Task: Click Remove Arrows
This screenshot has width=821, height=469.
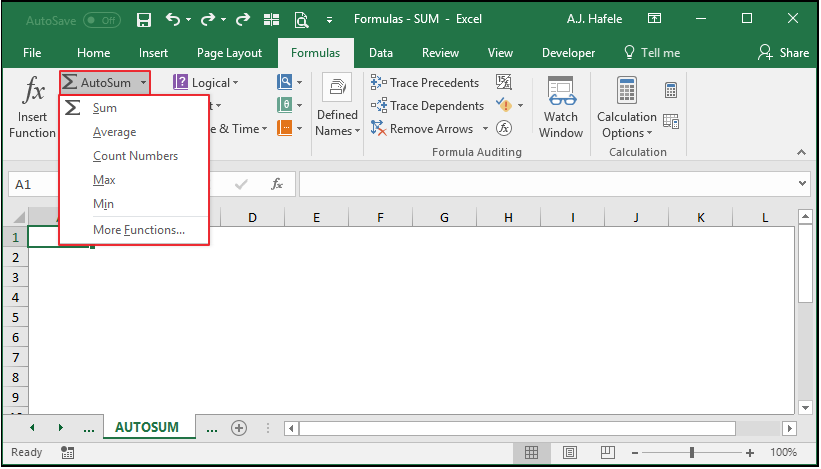Action: click(x=422, y=129)
